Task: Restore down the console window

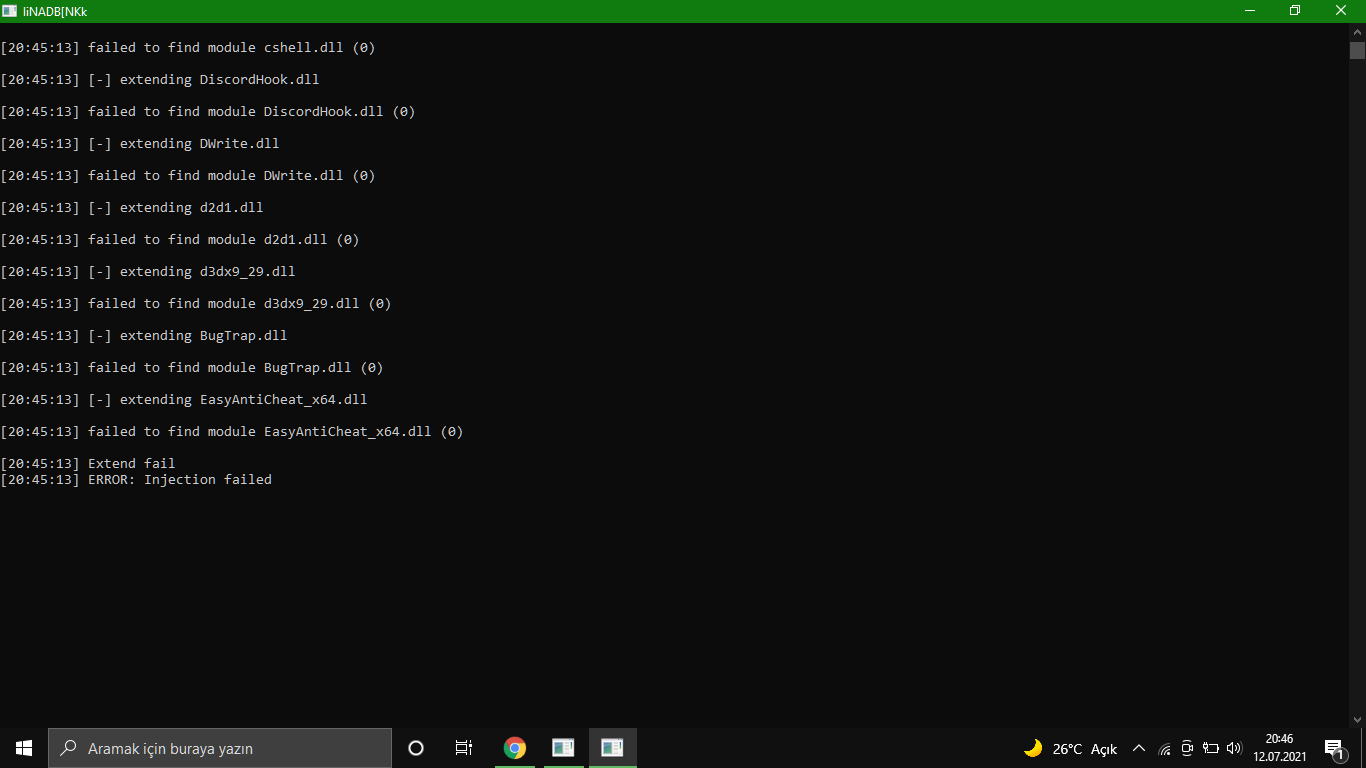Action: pos(1295,11)
